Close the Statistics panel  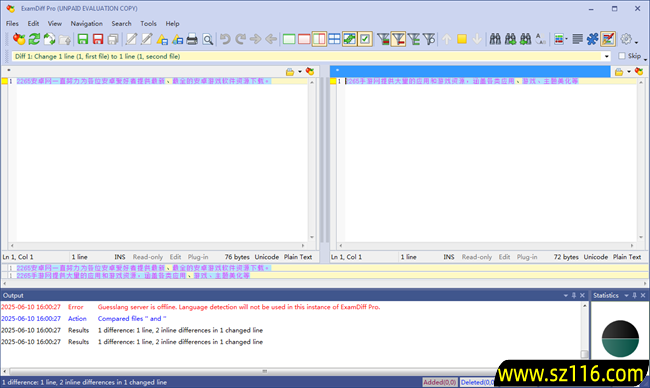pyautogui.click(x=643, y=296)
